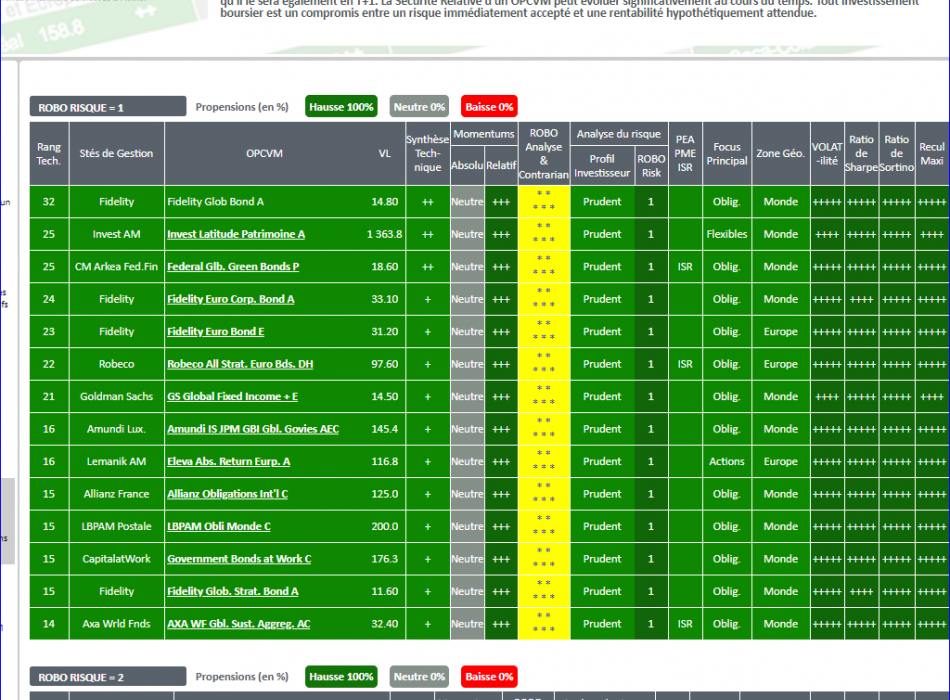Click the Profil Investisseur column header
950x700 pixels.
click(602, 165)
